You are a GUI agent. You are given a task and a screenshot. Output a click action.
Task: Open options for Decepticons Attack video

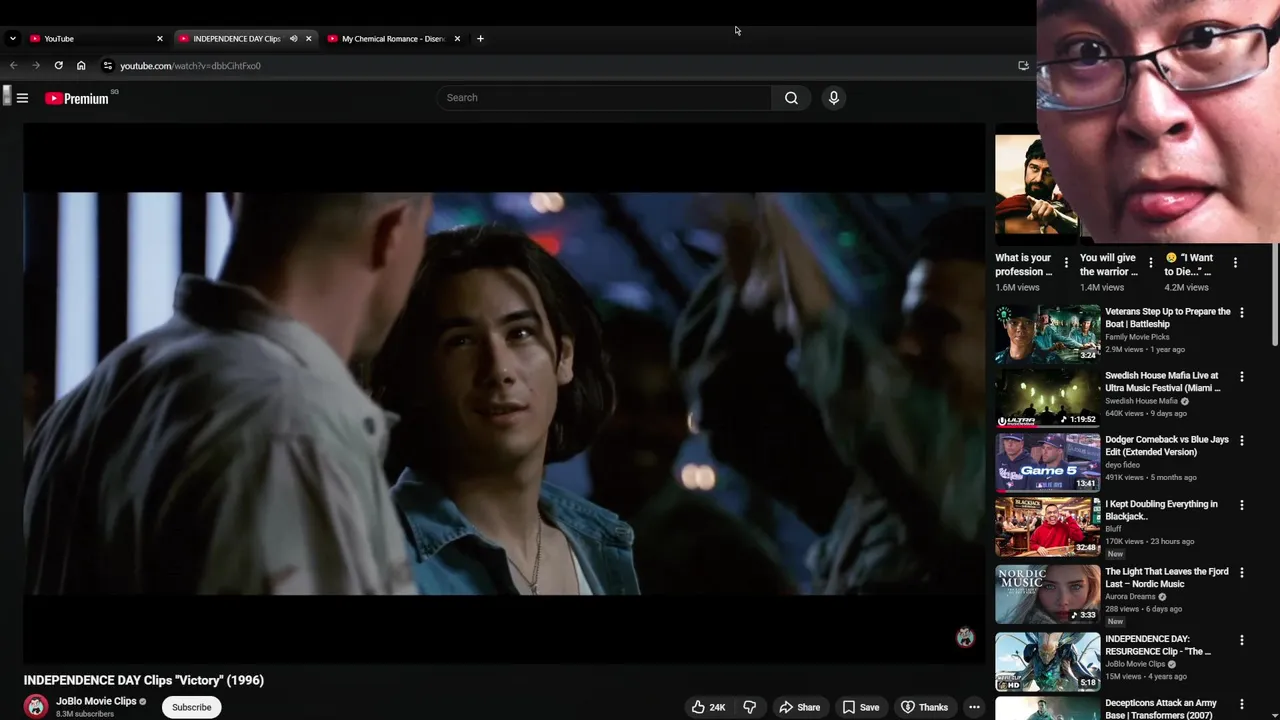click(1242, 704)
